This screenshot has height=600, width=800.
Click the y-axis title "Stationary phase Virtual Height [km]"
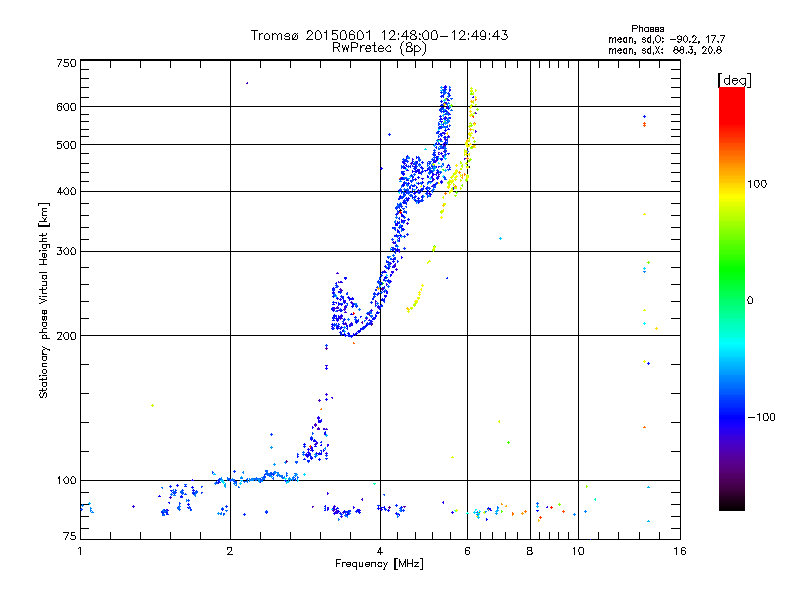point(43,300)
